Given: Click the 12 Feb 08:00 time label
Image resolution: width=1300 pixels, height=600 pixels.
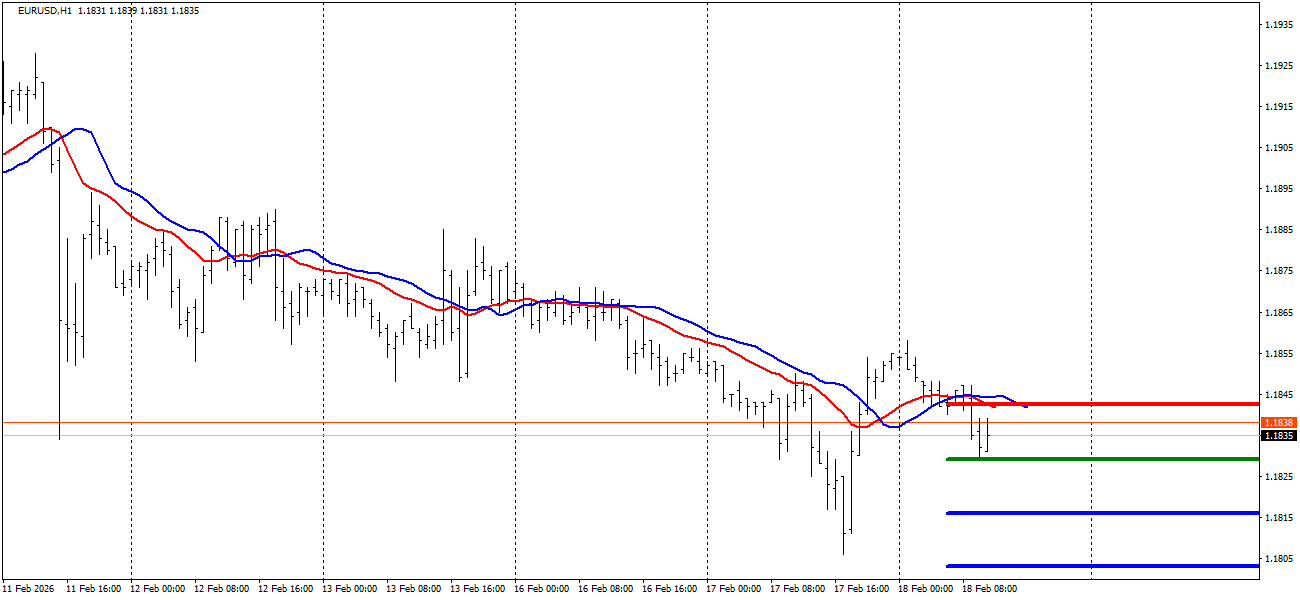Looking at the screenshot, I should click(x=221, y=589).
